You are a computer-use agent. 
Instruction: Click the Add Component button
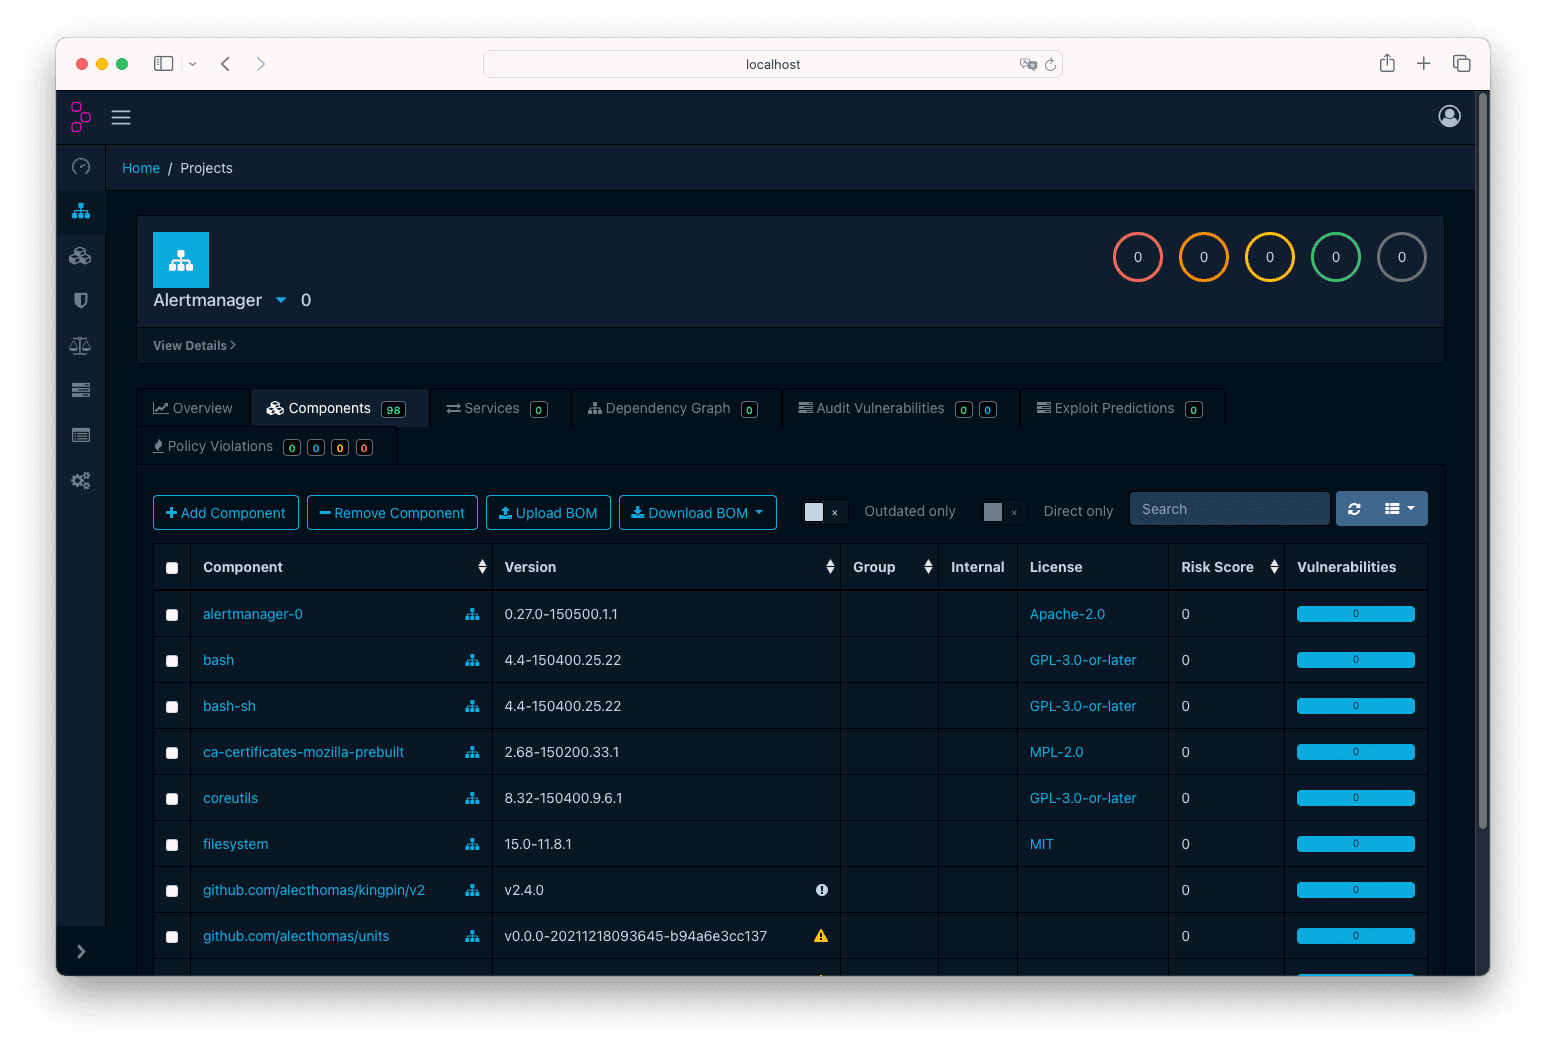pos(225,512)
